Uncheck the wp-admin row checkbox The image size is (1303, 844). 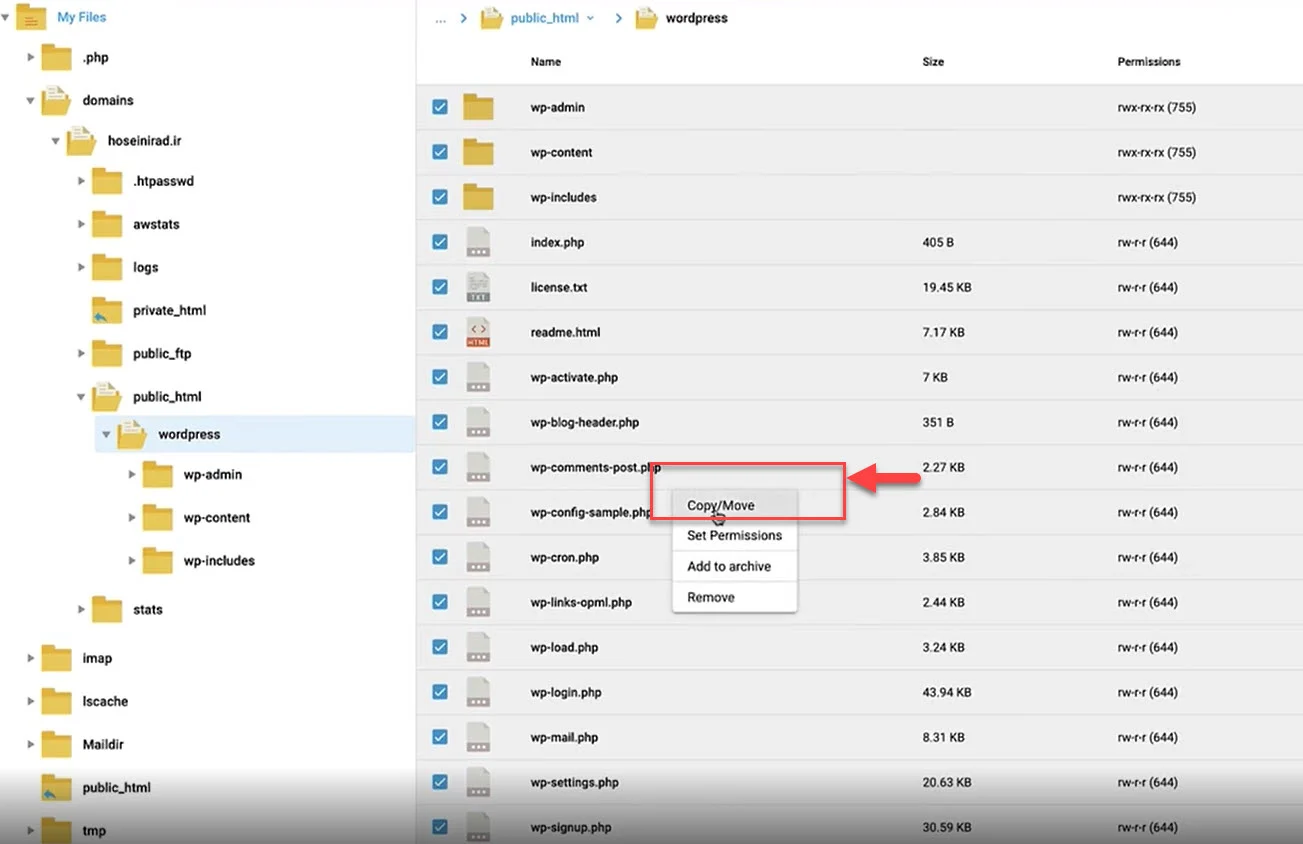[440, 107]
